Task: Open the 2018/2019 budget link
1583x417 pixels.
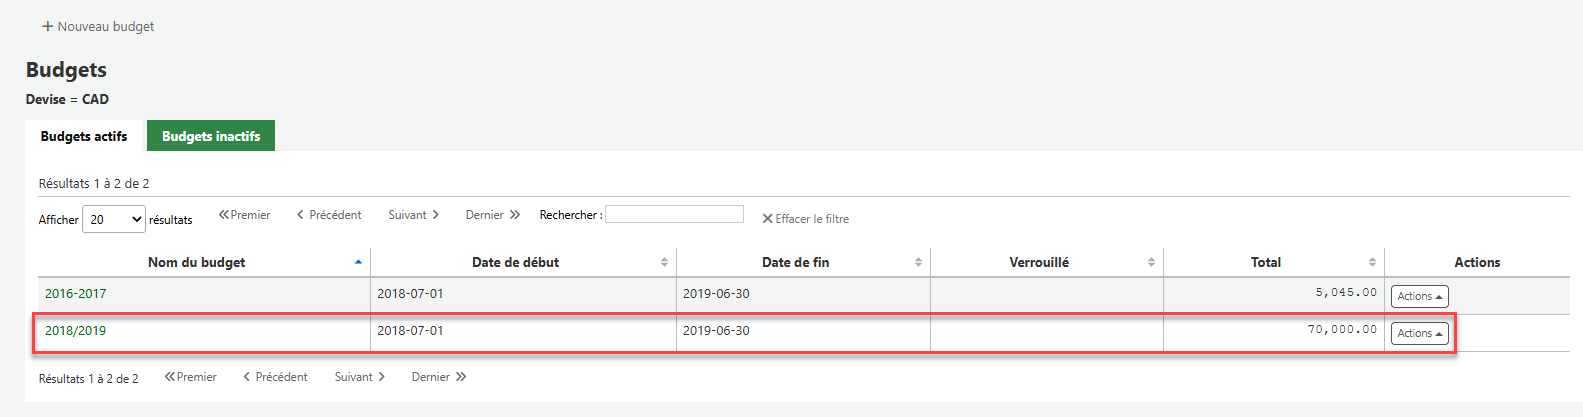Action: [75, 331]
